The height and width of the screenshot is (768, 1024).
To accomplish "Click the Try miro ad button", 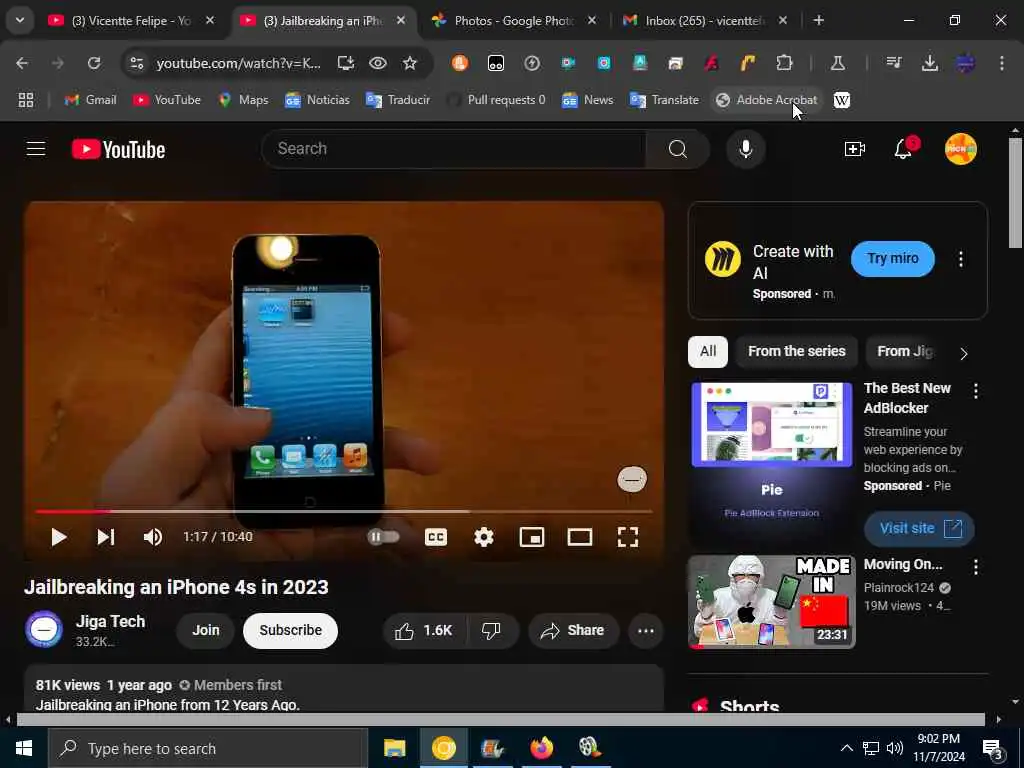I will (893, 259).
